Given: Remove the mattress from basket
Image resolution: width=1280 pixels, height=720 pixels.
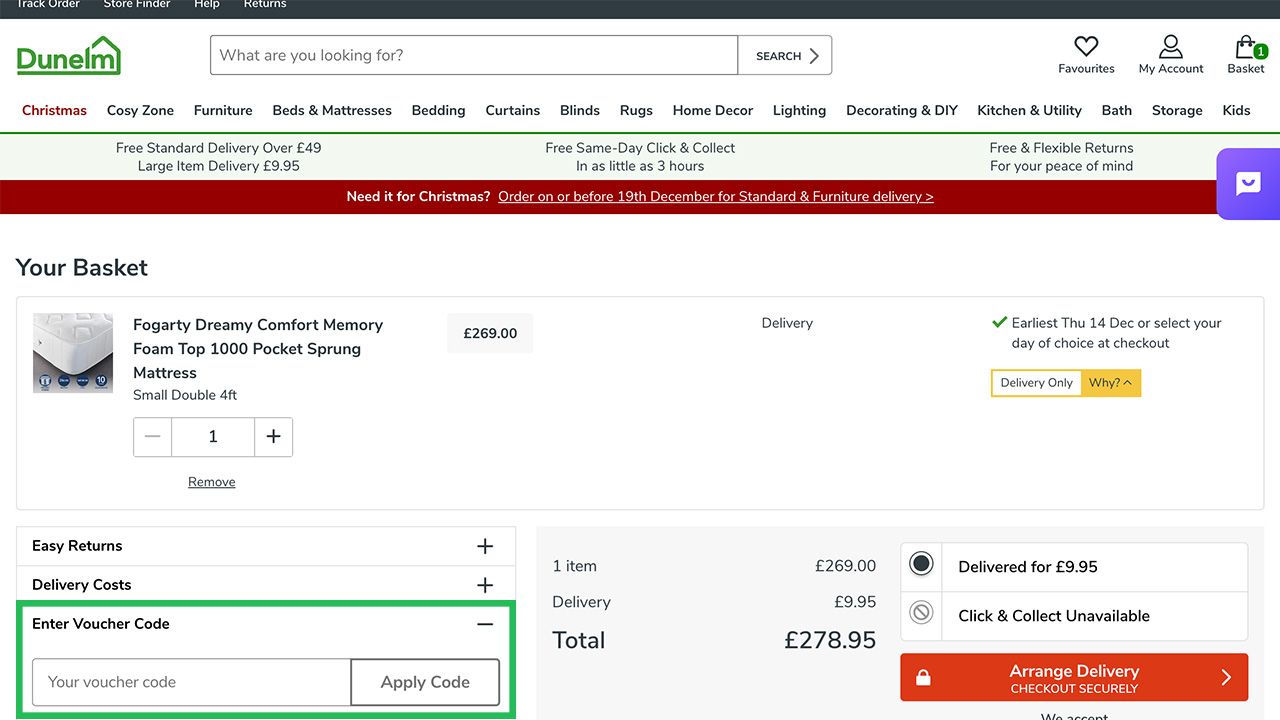Looking at the screenshot, I should click(x=212, y=482).
